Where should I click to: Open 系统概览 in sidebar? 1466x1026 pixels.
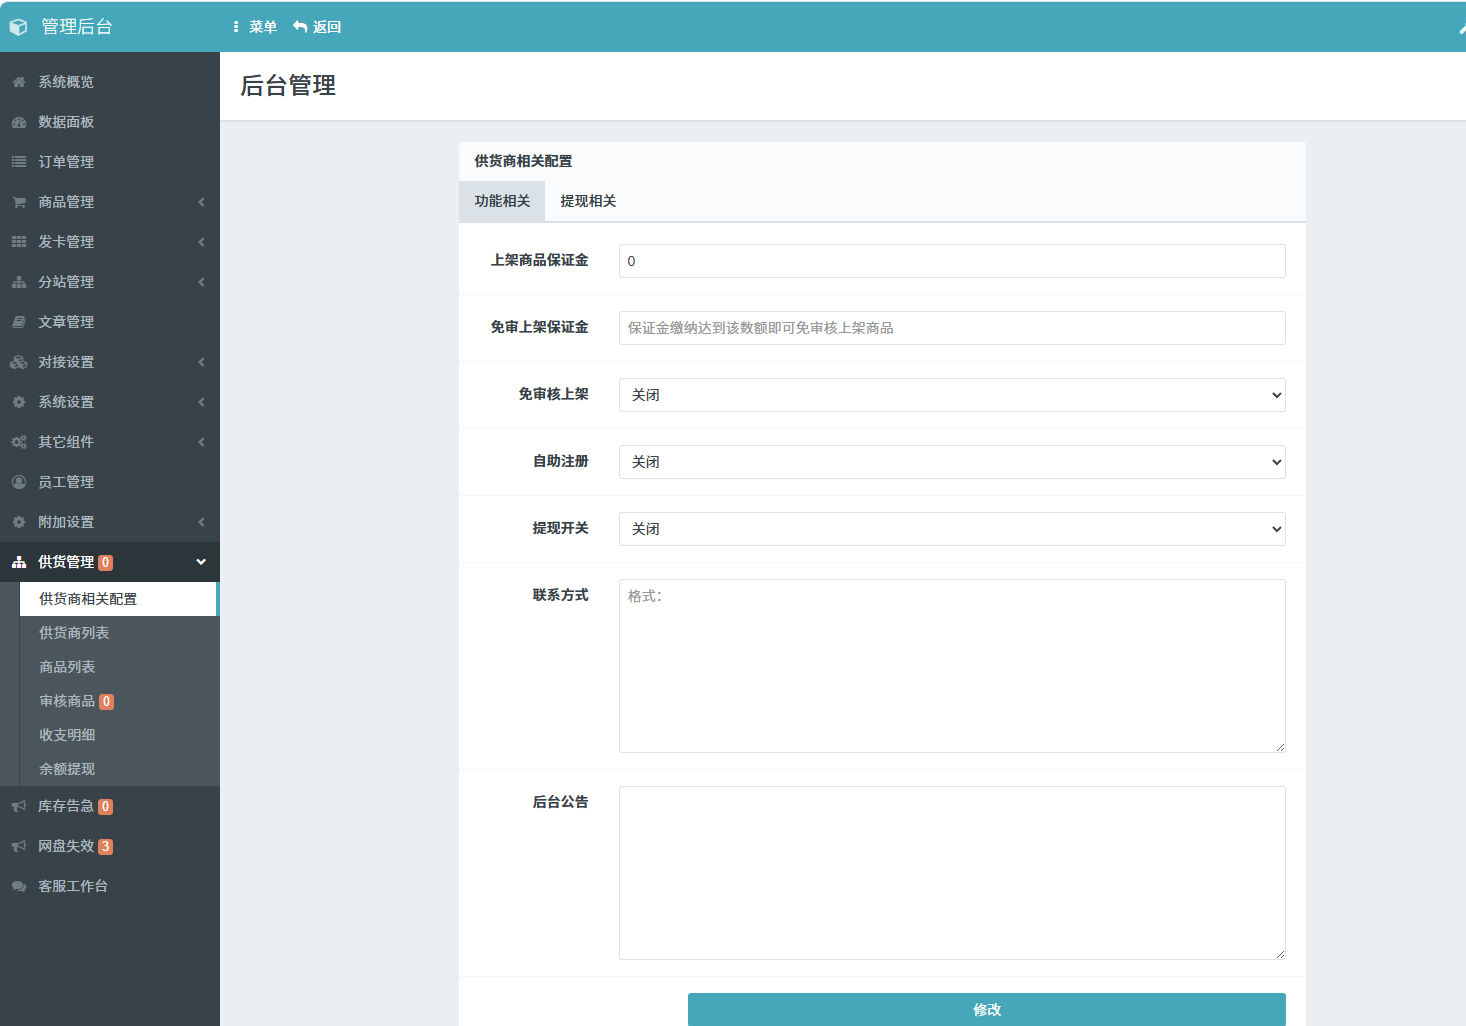click(x=110, y=82)
